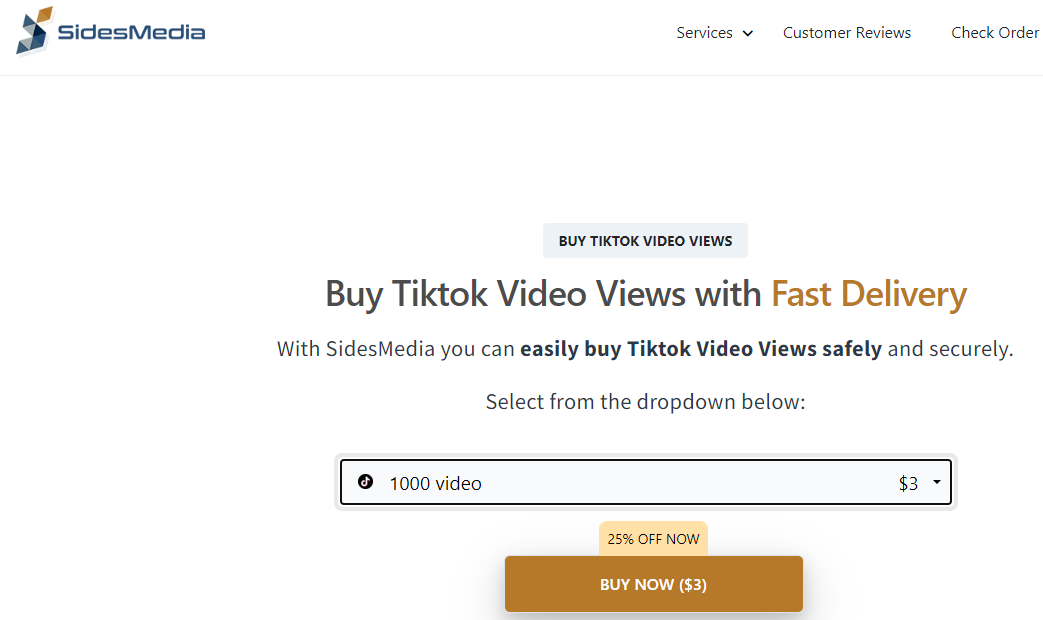This screenshot has width=1043, height=620.
Task: Open the Check Order link
Action: coord(995,33)
